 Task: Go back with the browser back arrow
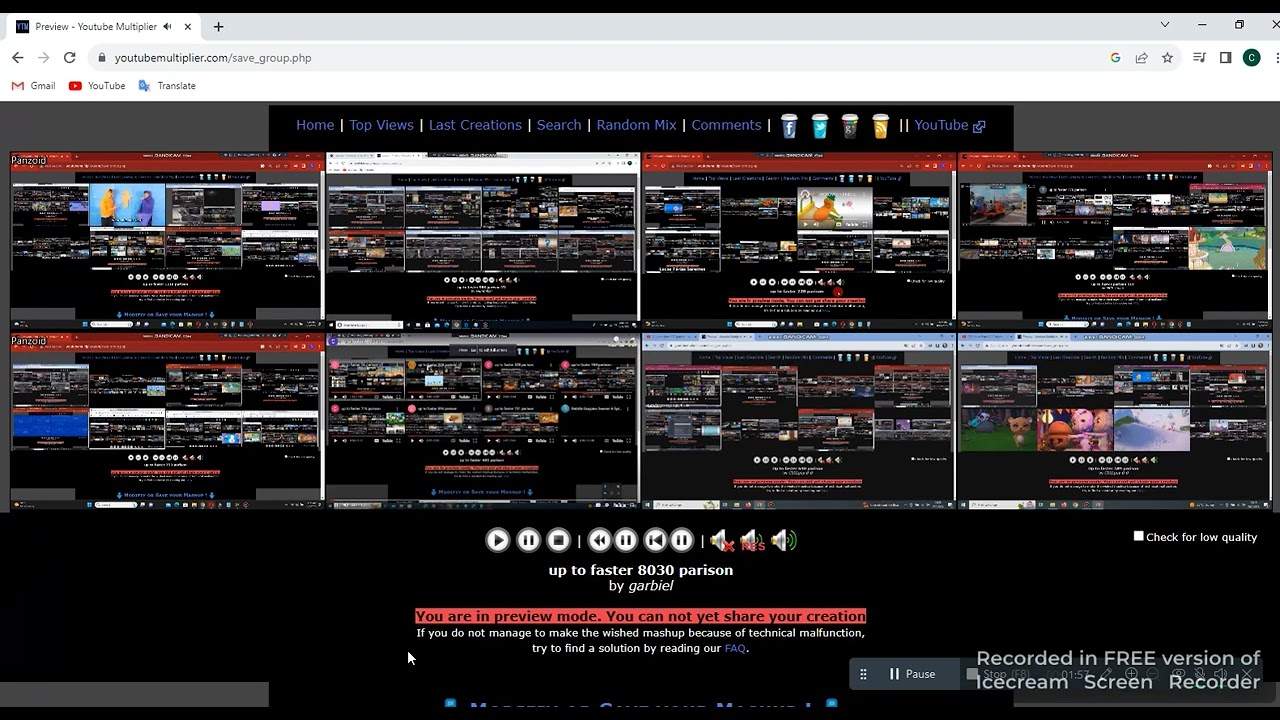click(x=17, y=58)
